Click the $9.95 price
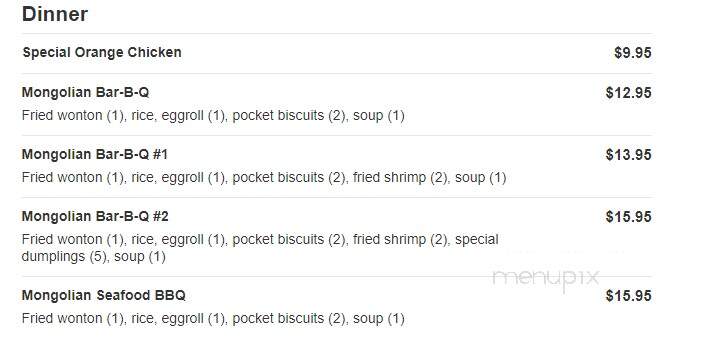Screen dimensions: 725x360 (633, 53)
